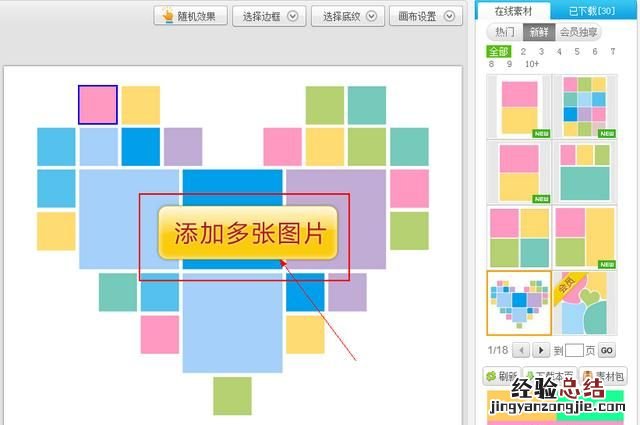Open the 画布设置 canvas settings dropdown
The image size is (640, 425).
tap(426, 16)
